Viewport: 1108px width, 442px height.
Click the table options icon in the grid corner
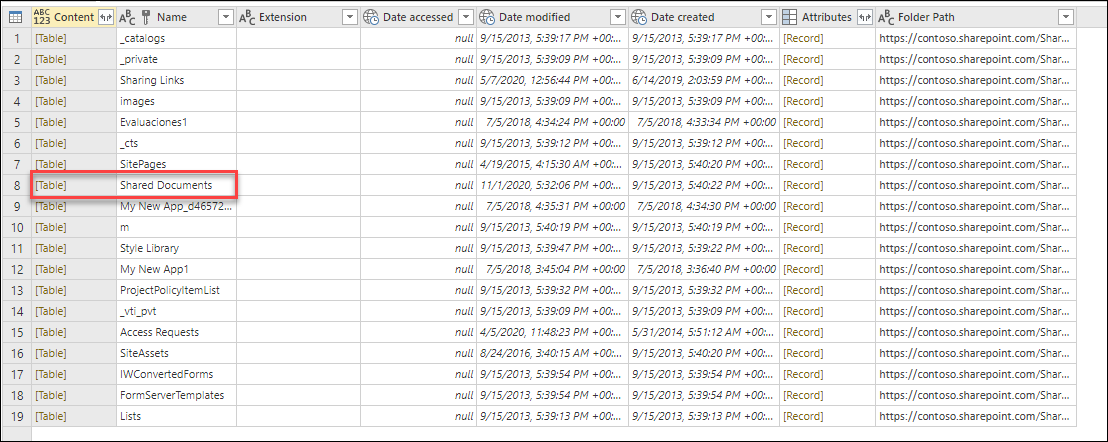[x=16, y=17]
